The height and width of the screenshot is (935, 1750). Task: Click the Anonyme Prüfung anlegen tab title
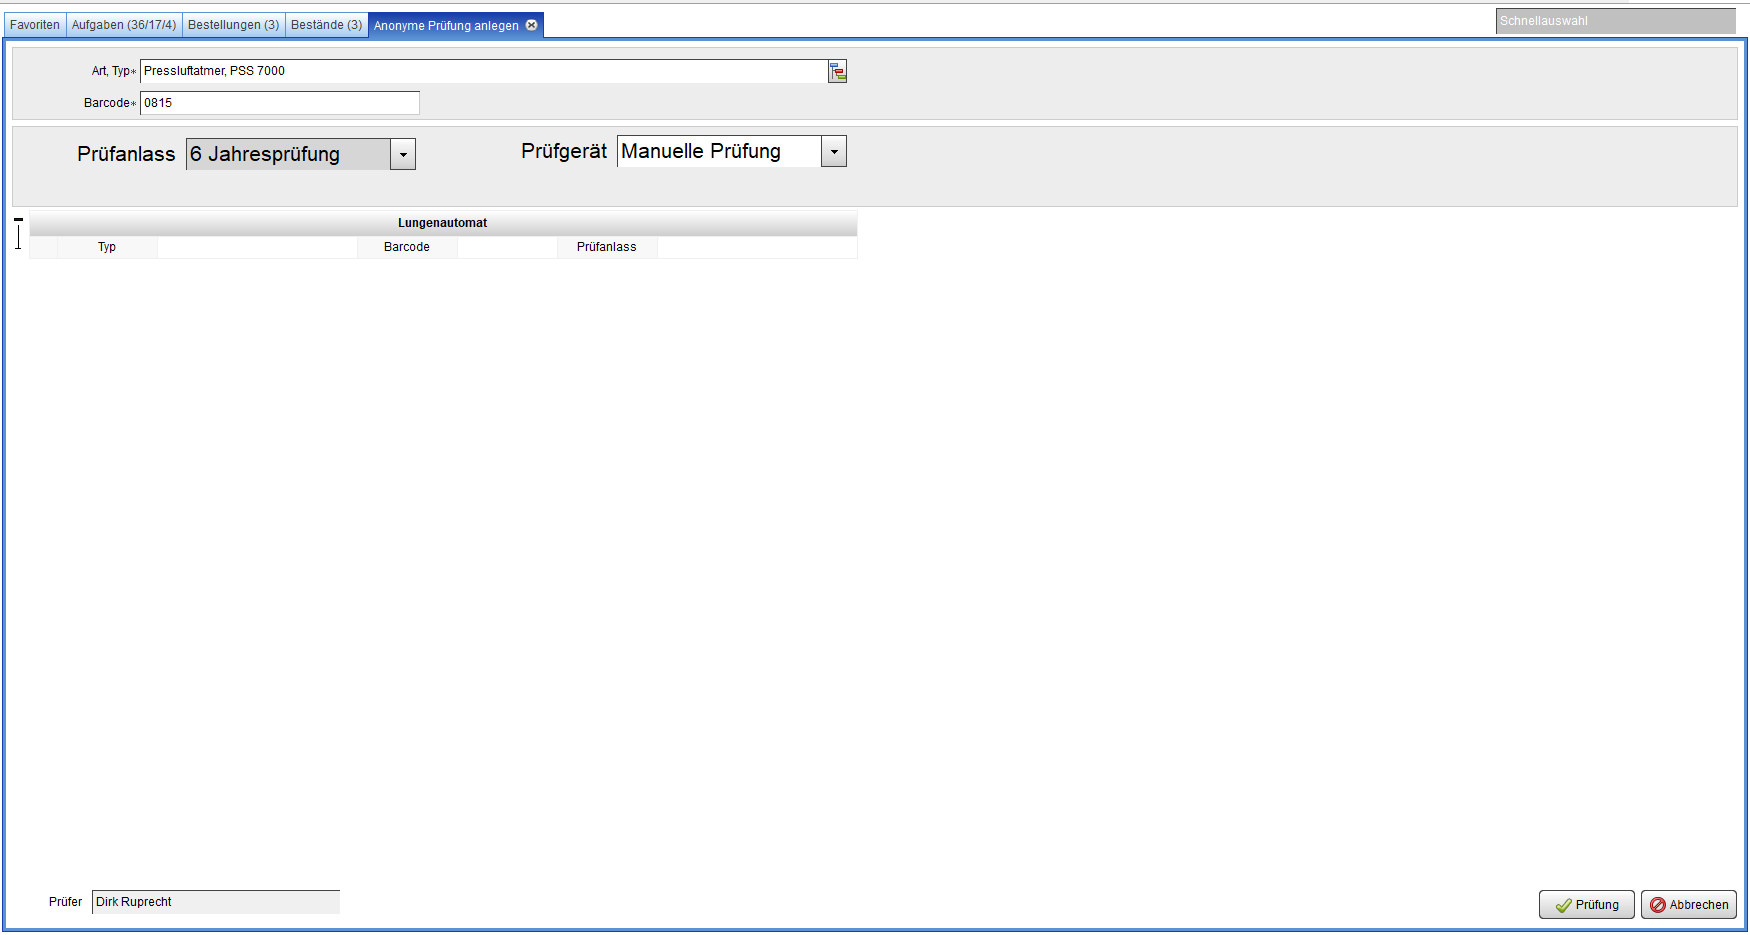pos(446,26)
